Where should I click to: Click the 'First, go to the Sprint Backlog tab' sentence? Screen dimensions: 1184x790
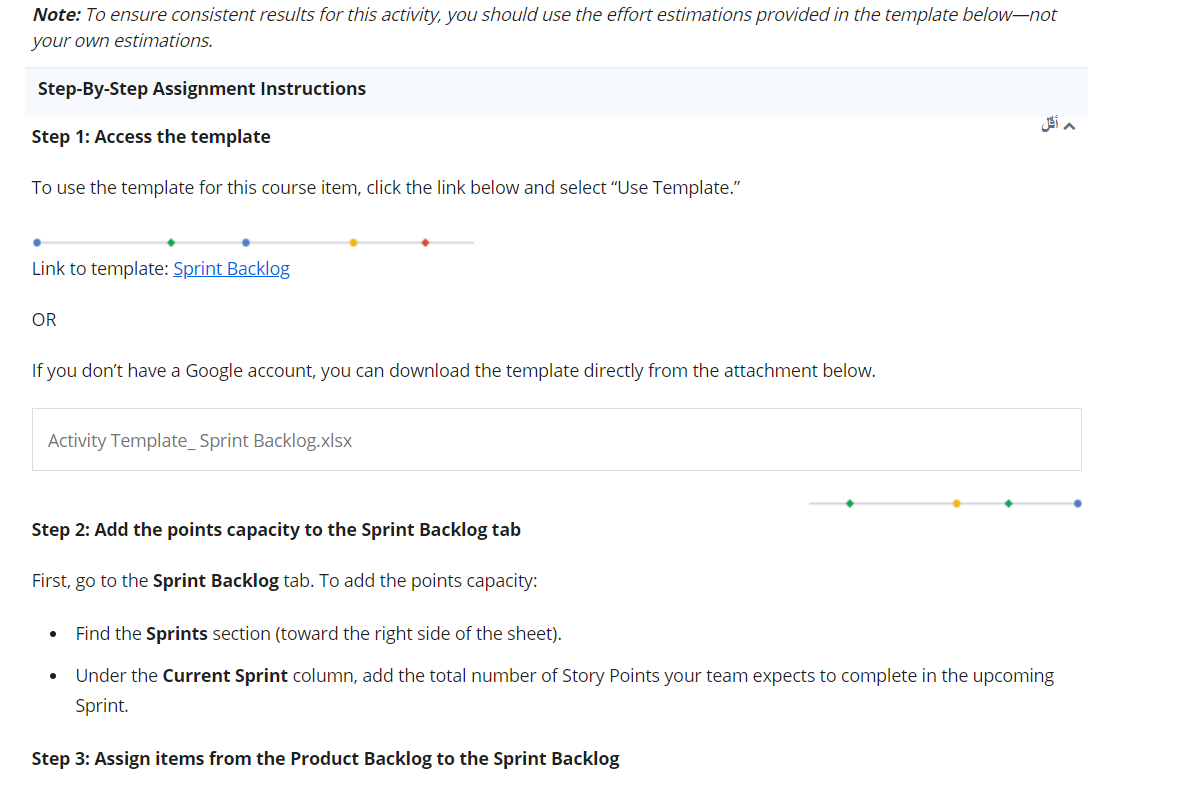click(x=285, y=581)
